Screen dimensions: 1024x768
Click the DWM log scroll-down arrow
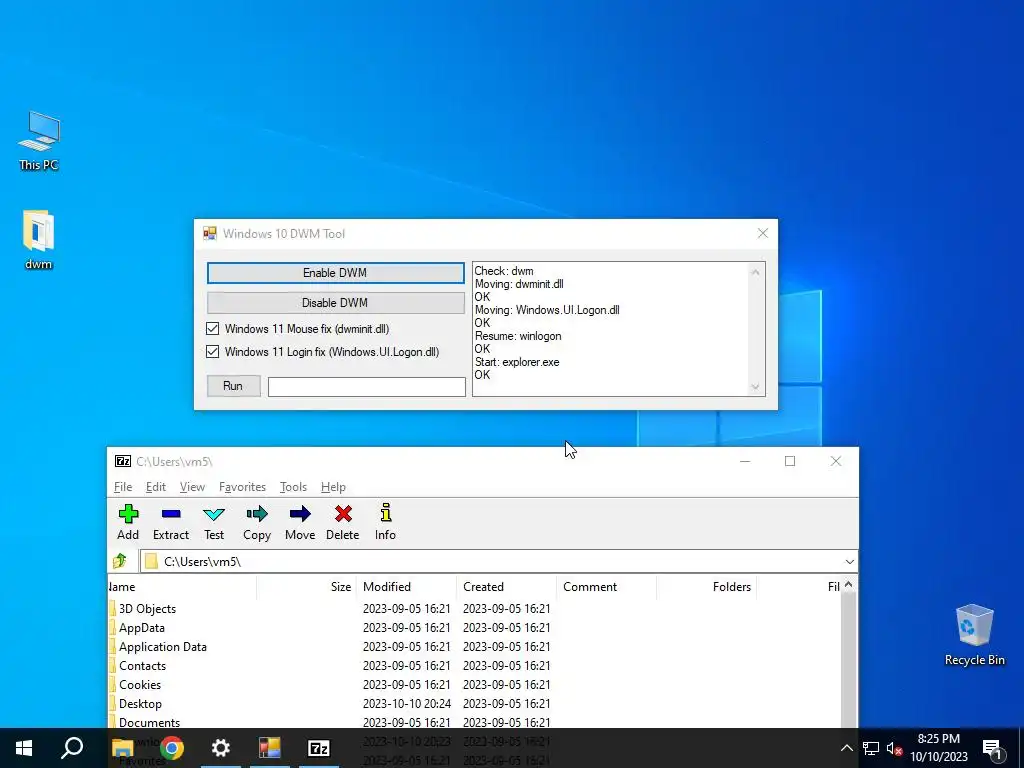(x=756, y=387)
